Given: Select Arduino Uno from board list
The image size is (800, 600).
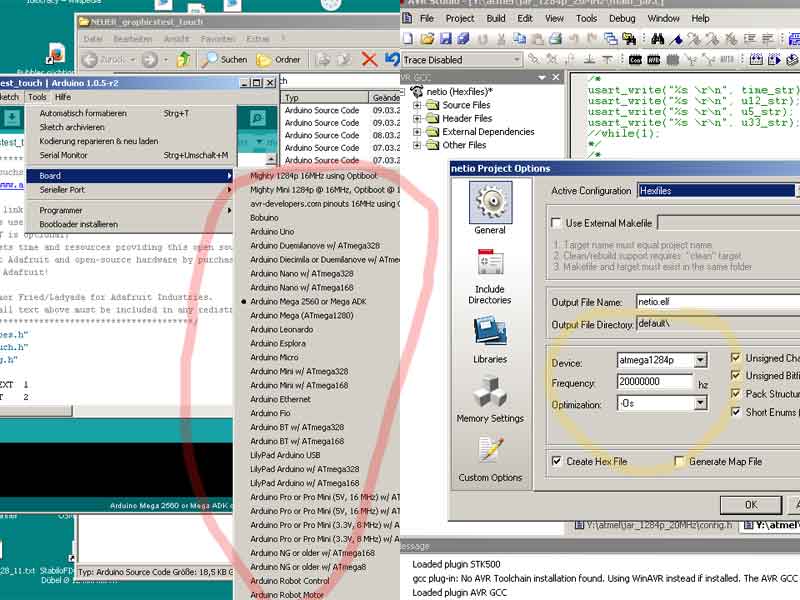Looking at the screenshot, I should [x=272, y=232].
